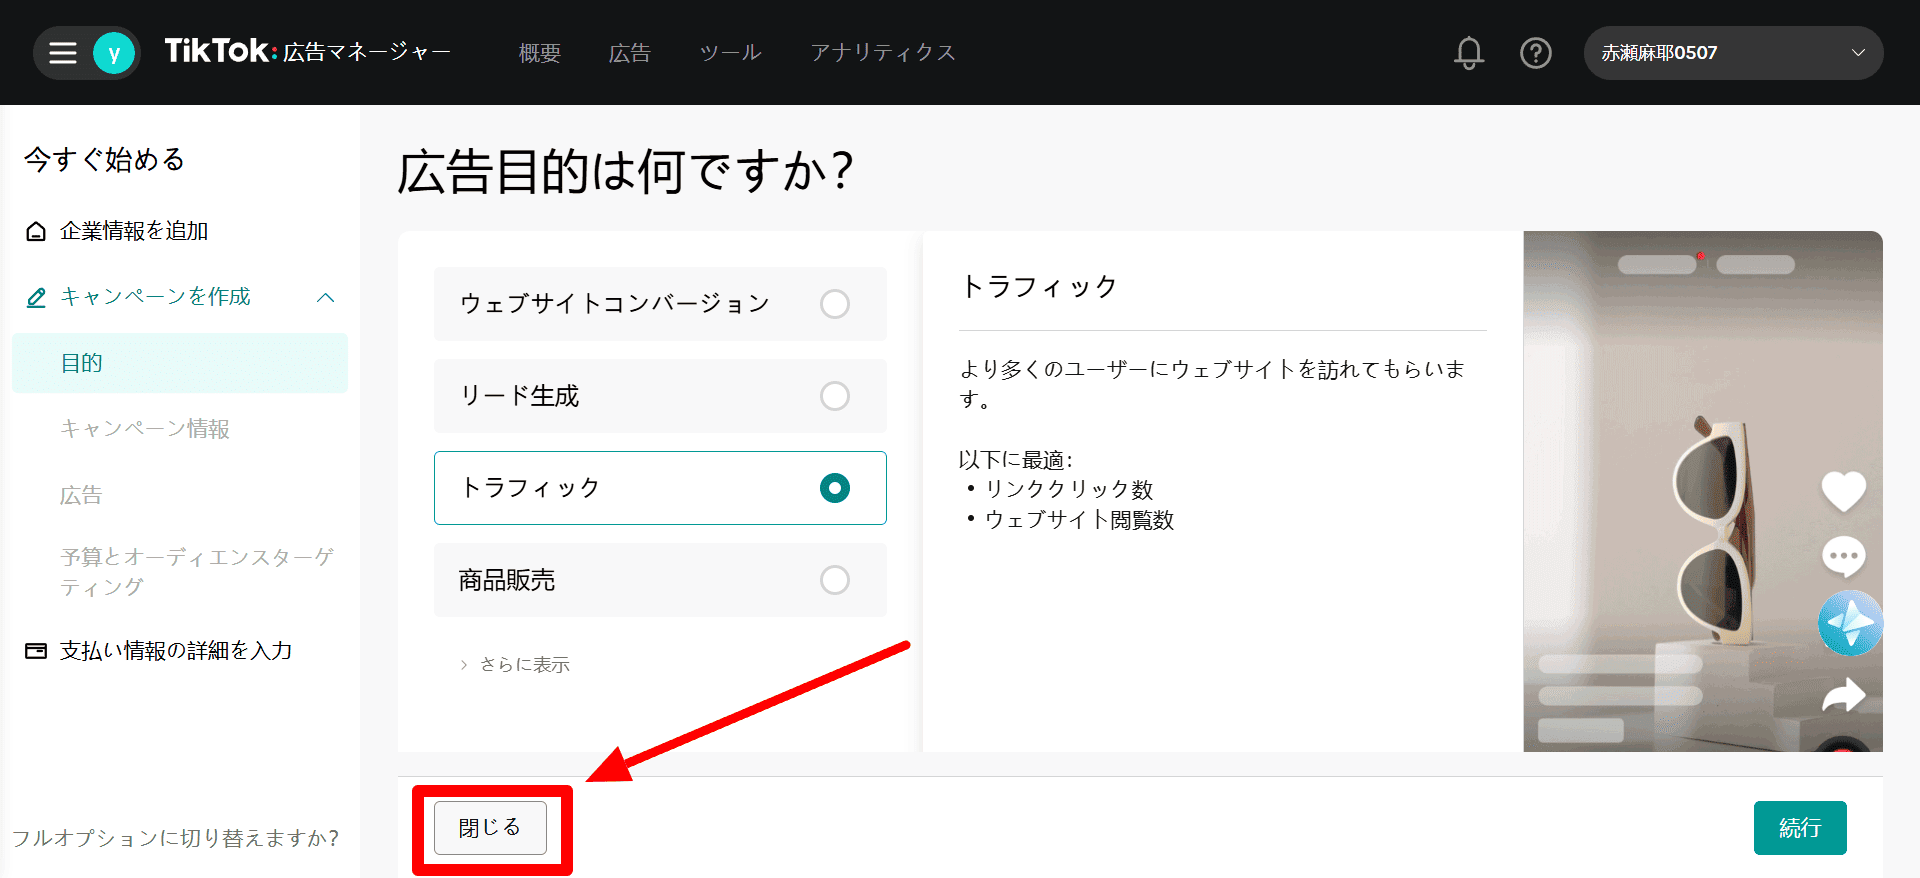Click the ウェブサイトコンバージョン option label
This screenshot has width=1920, height=878.
[614, 304]
